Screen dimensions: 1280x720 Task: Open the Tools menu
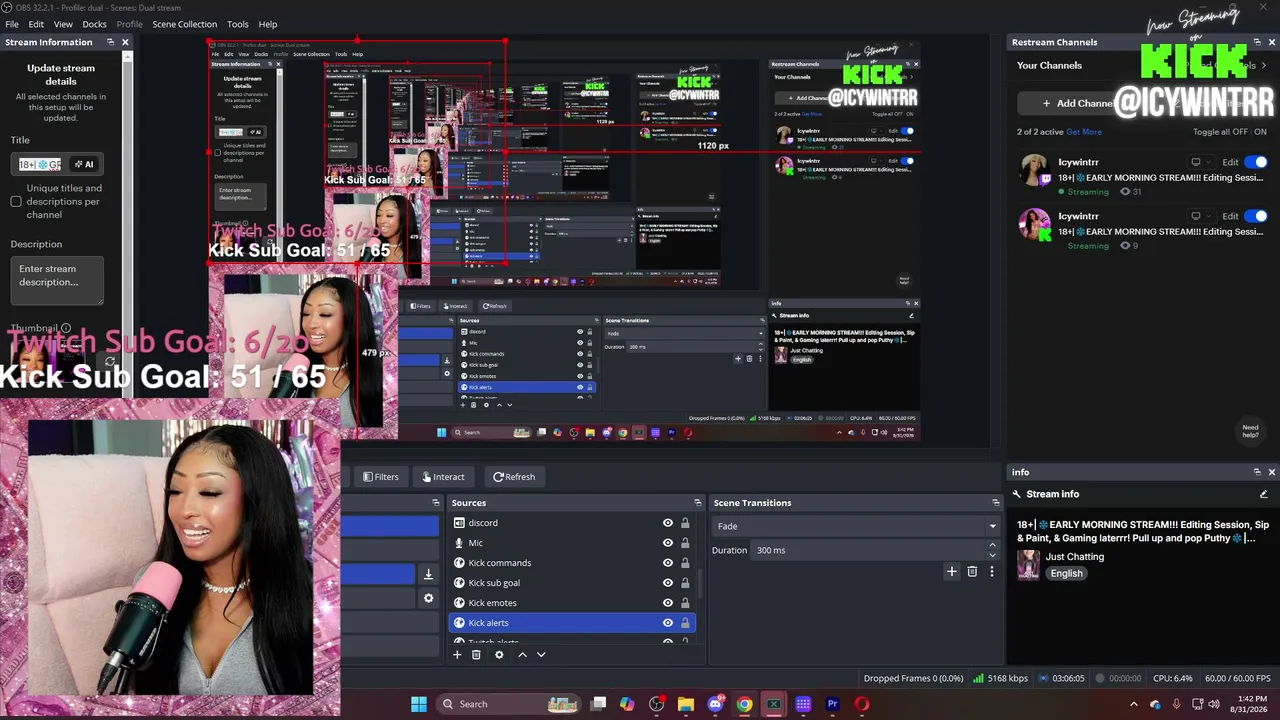(238, 24)
